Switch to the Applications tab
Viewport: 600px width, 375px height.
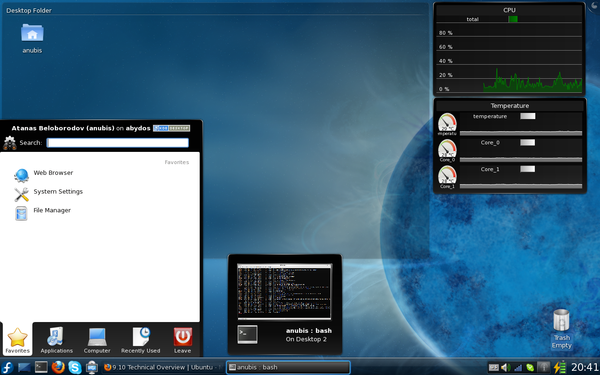57,340
